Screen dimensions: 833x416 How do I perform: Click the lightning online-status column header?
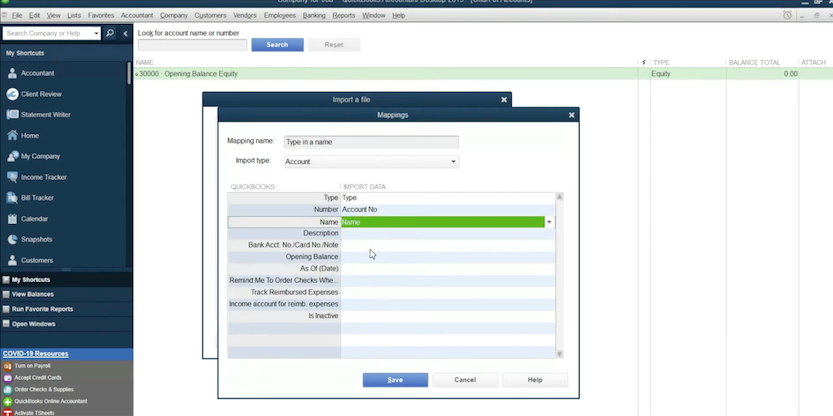644,62
